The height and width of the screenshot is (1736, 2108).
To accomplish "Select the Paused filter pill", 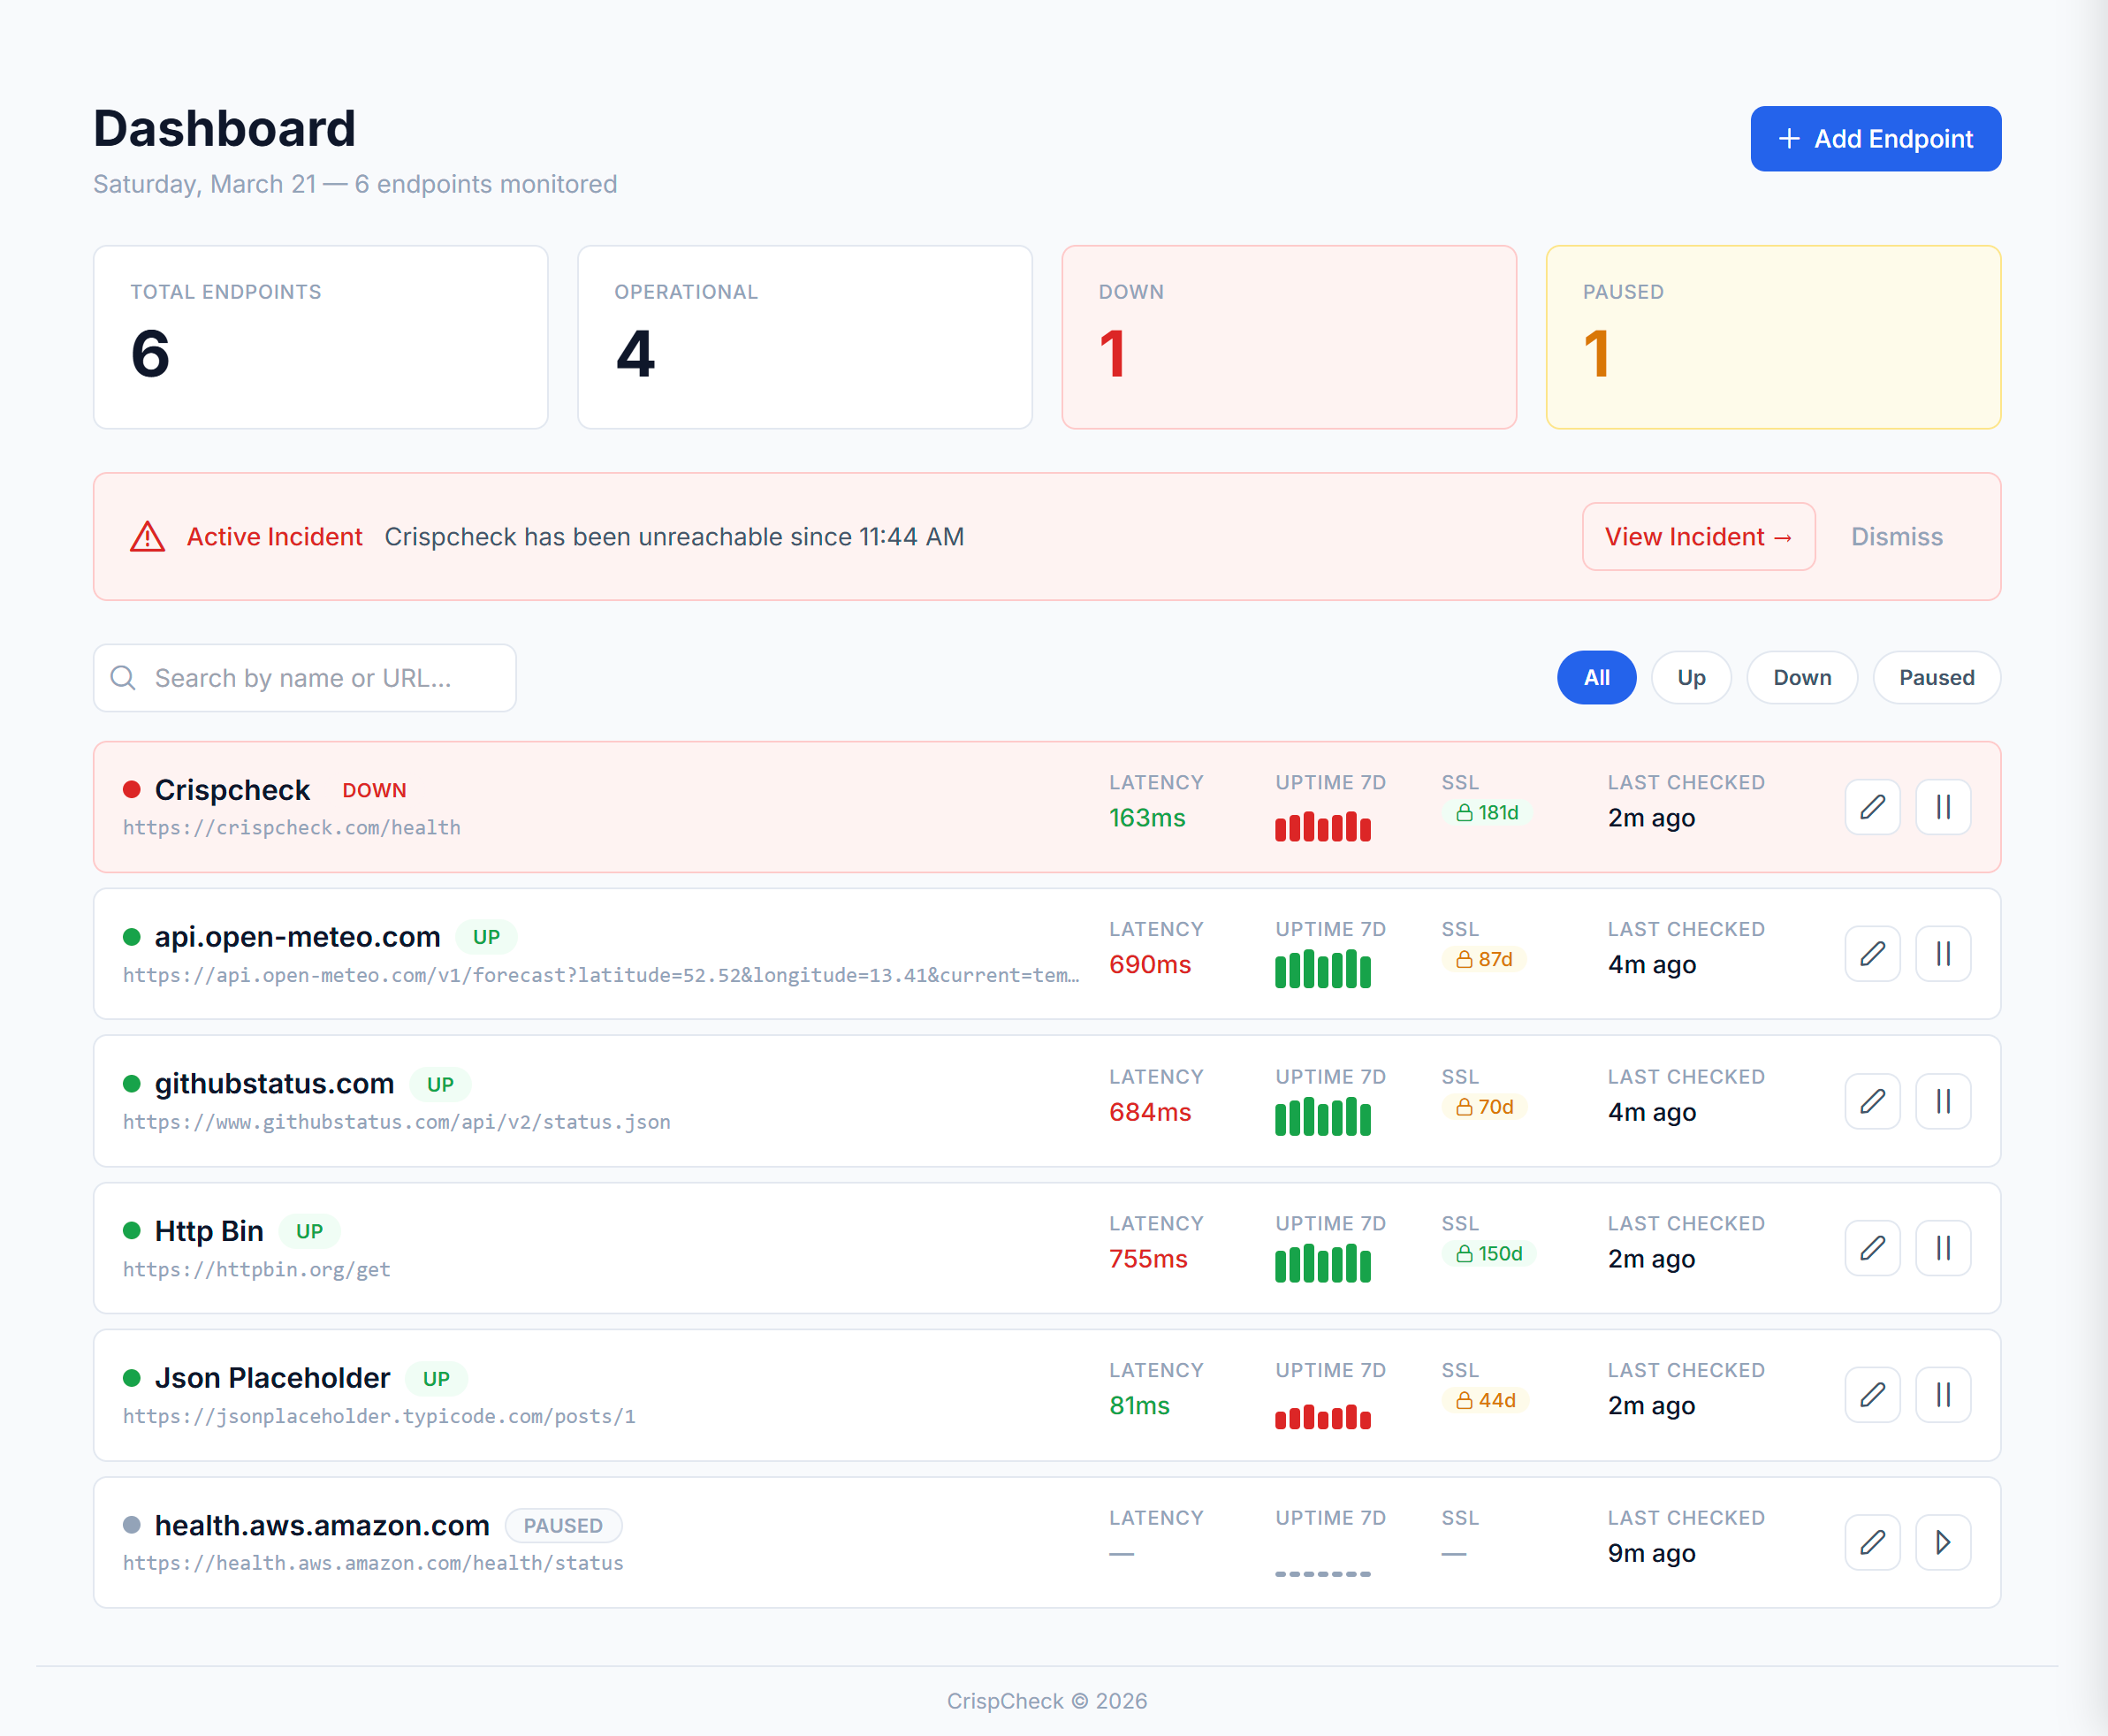I will [1936, 678].
